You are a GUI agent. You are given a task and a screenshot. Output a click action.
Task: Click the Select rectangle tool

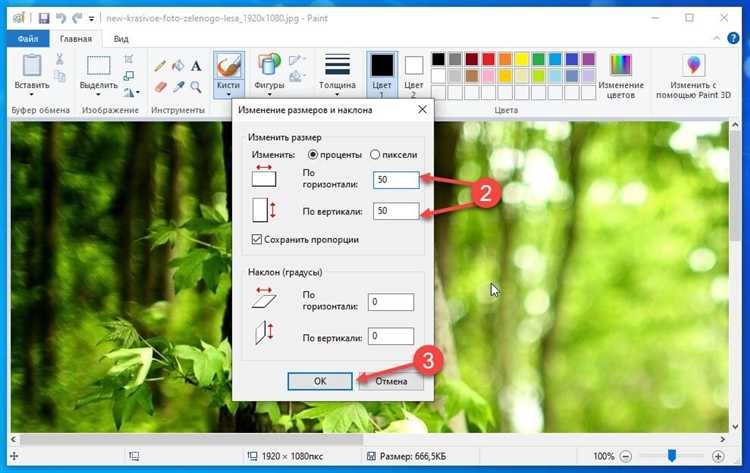[x=99, y=65]
